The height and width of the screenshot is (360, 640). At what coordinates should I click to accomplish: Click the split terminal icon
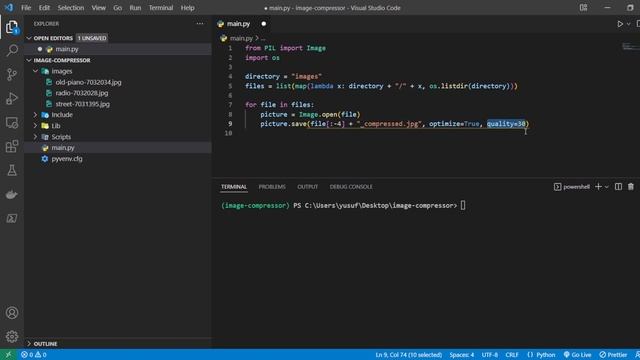tap(618, 187)
